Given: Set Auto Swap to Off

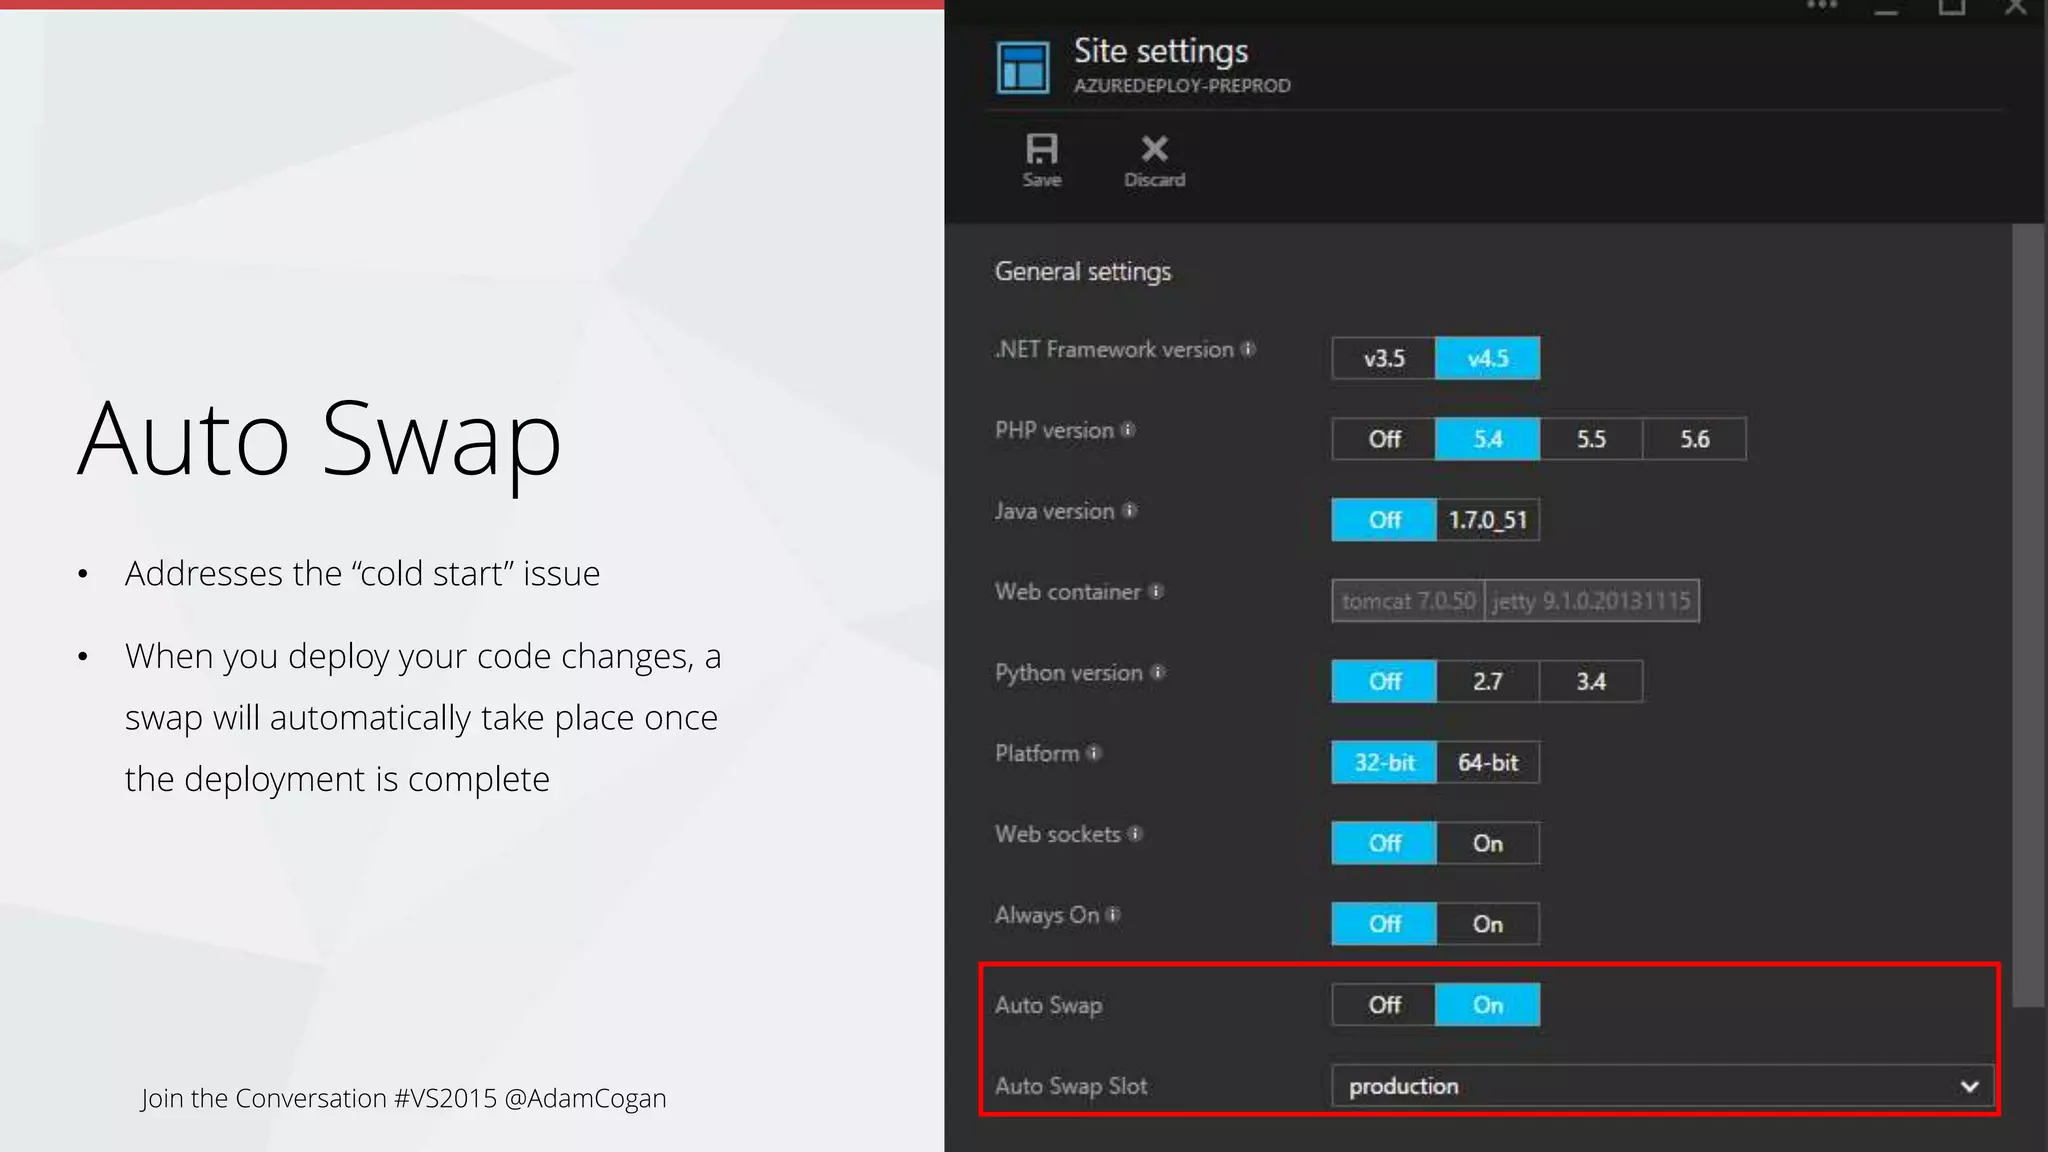Looking at the screenshot, I should pos(1384,1005).
